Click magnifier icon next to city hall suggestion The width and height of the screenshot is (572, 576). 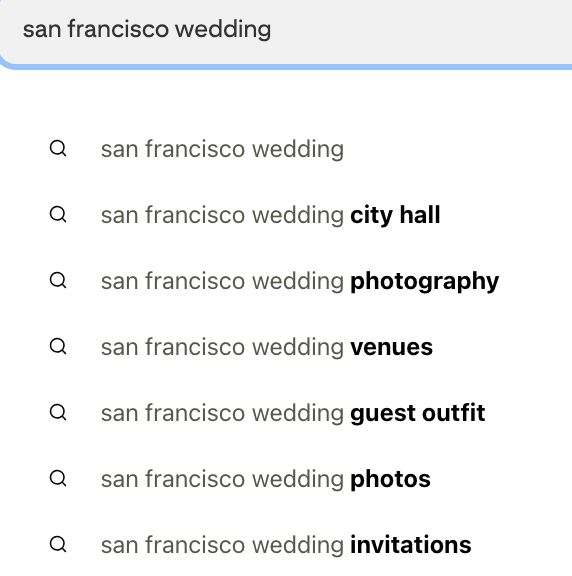(x=58, y=215)
